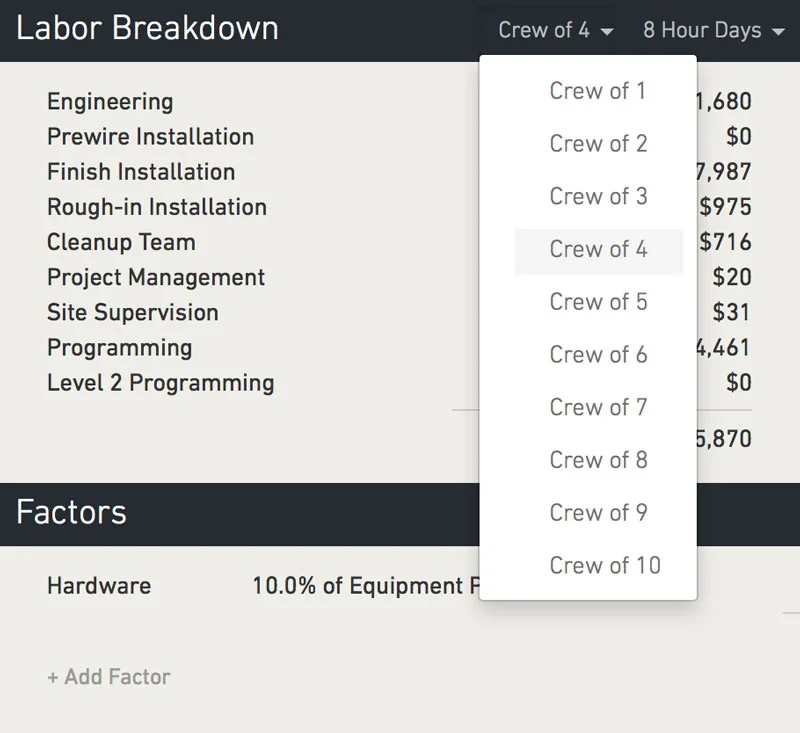Viewport: 800px width, 733px height.
Task: Click the Finish Installation row
Action: point(399,172)
